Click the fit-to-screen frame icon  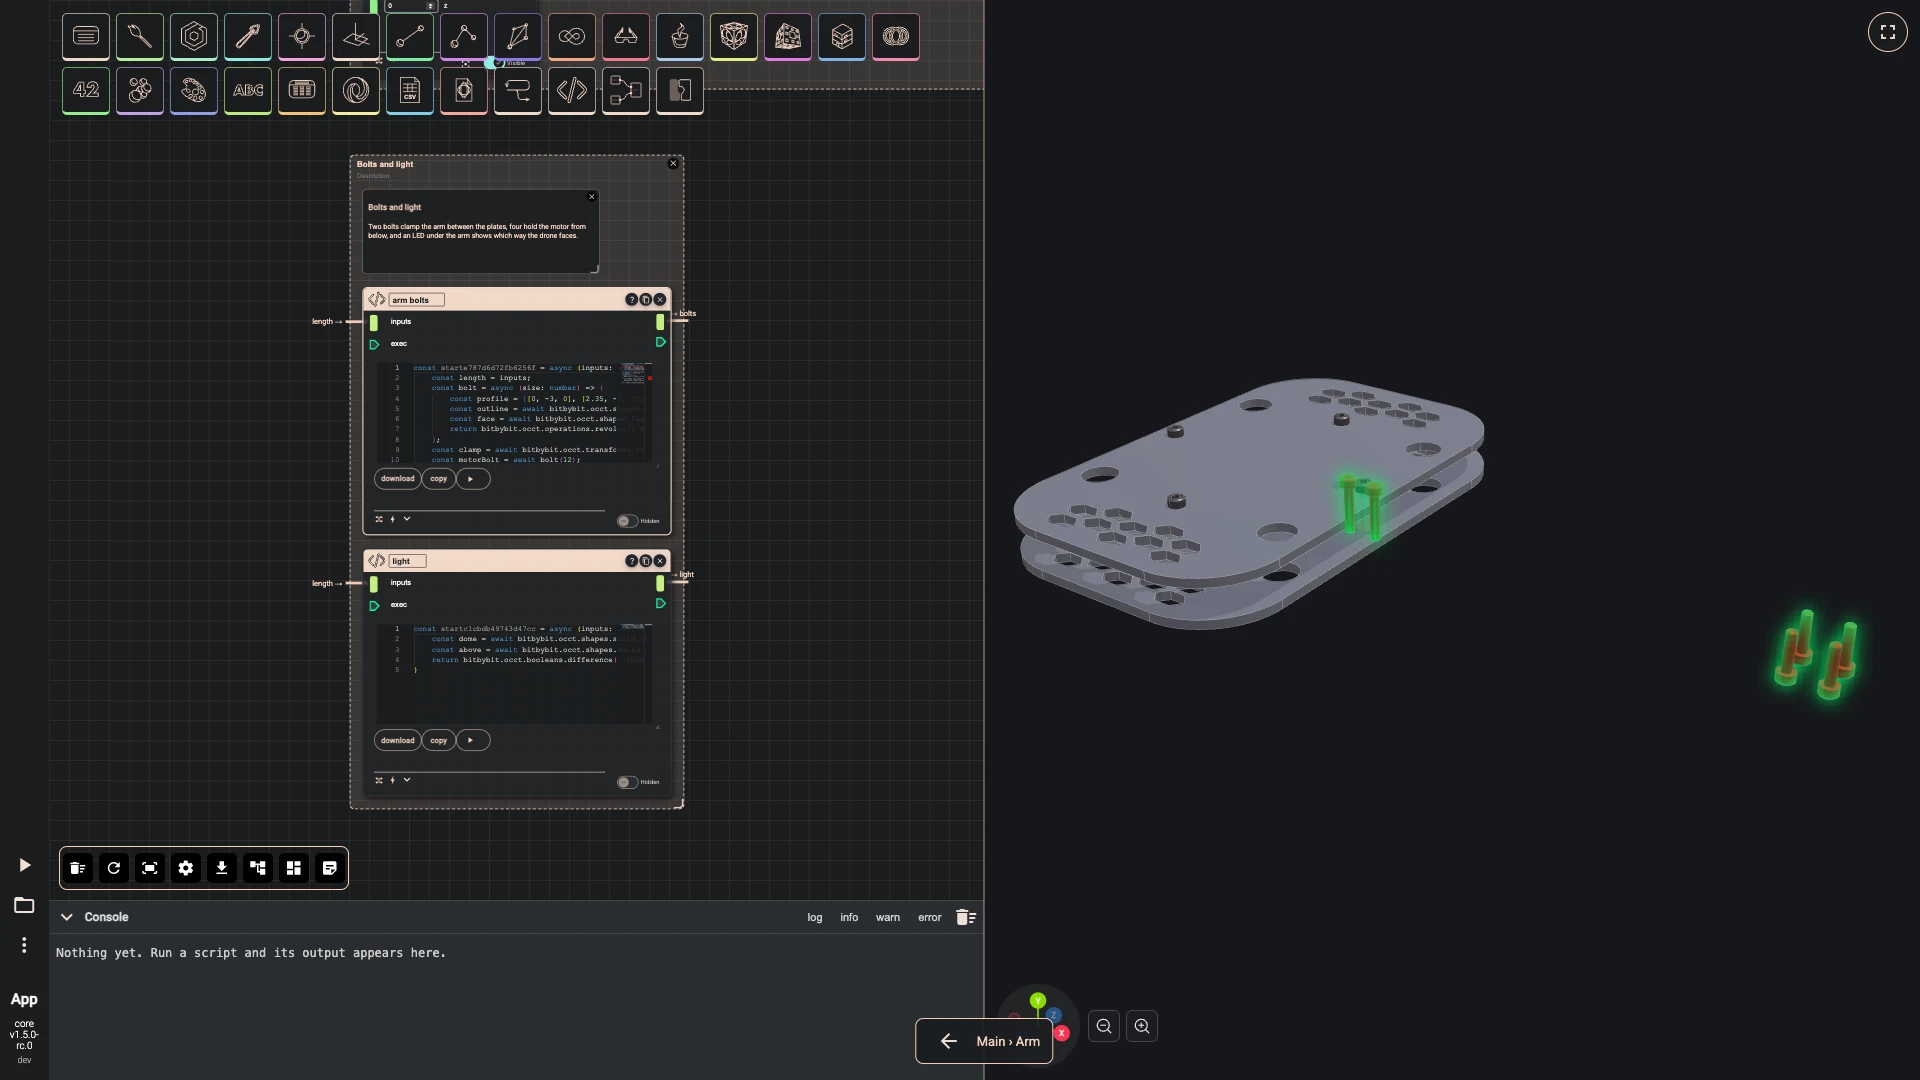(x=150, y=868)
